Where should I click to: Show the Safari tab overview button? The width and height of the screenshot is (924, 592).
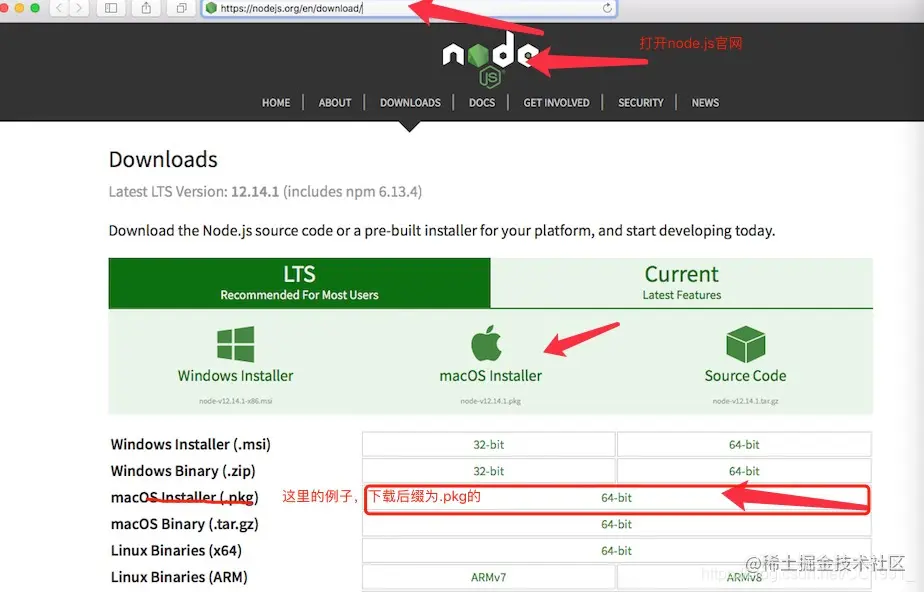182,8
